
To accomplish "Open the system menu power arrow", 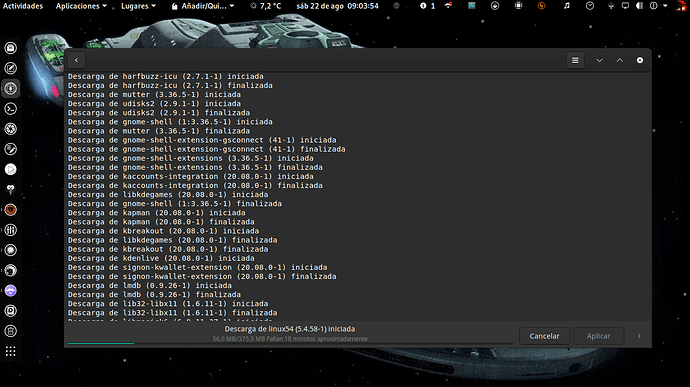I will pos(665,6).
